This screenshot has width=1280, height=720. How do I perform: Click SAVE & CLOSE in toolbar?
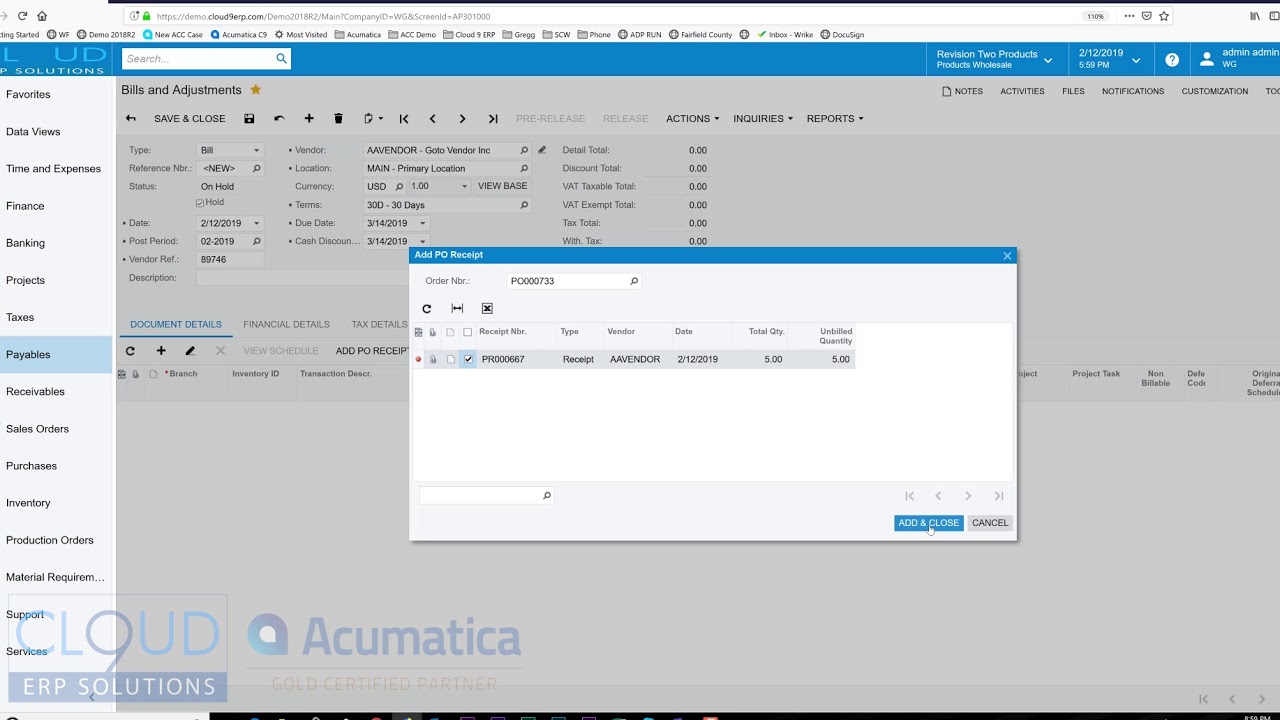[189, 119]
